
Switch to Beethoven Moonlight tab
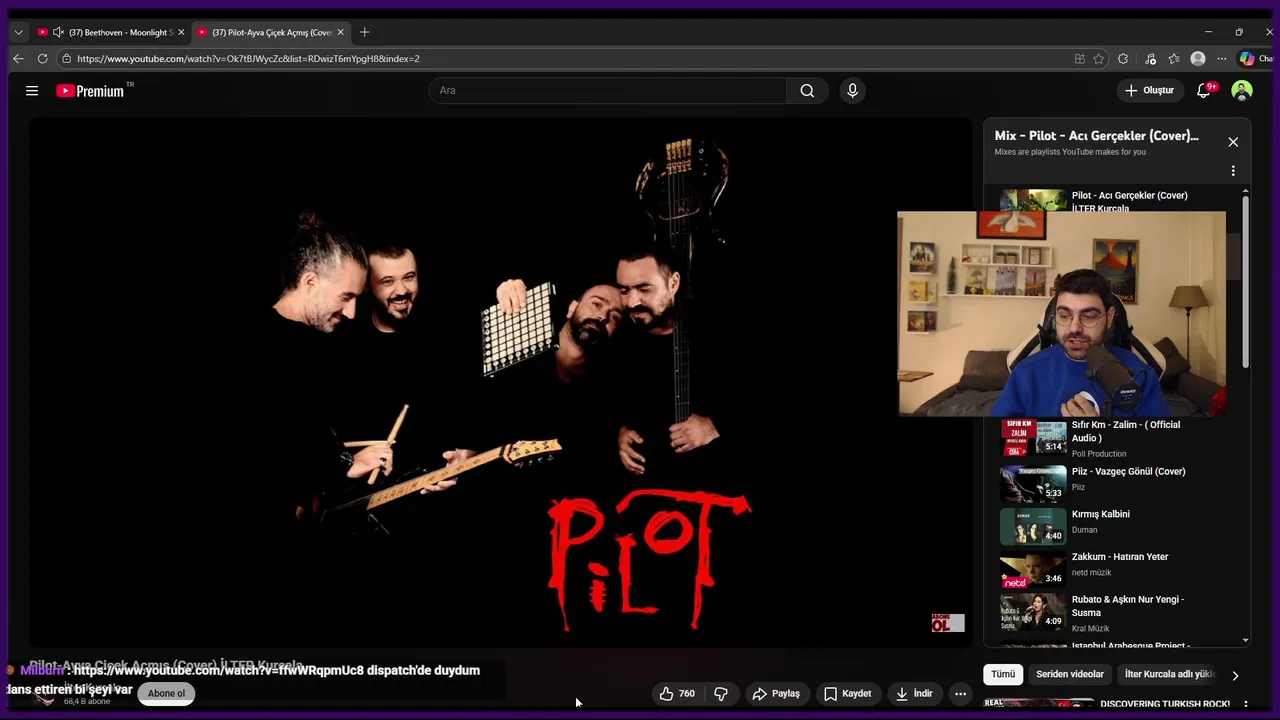111,32
